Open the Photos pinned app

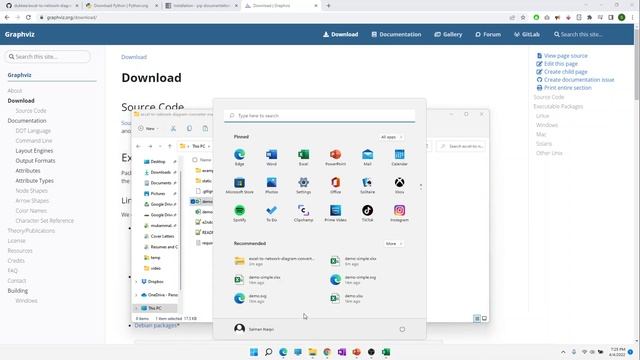(x=271, y=185)
